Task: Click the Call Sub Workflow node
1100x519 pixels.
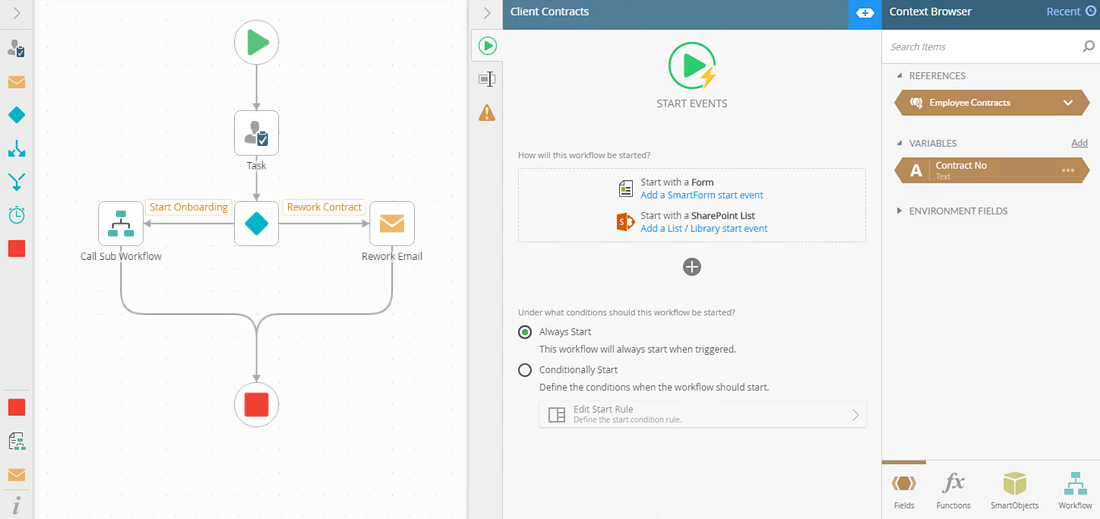Action: pos(120,223)
